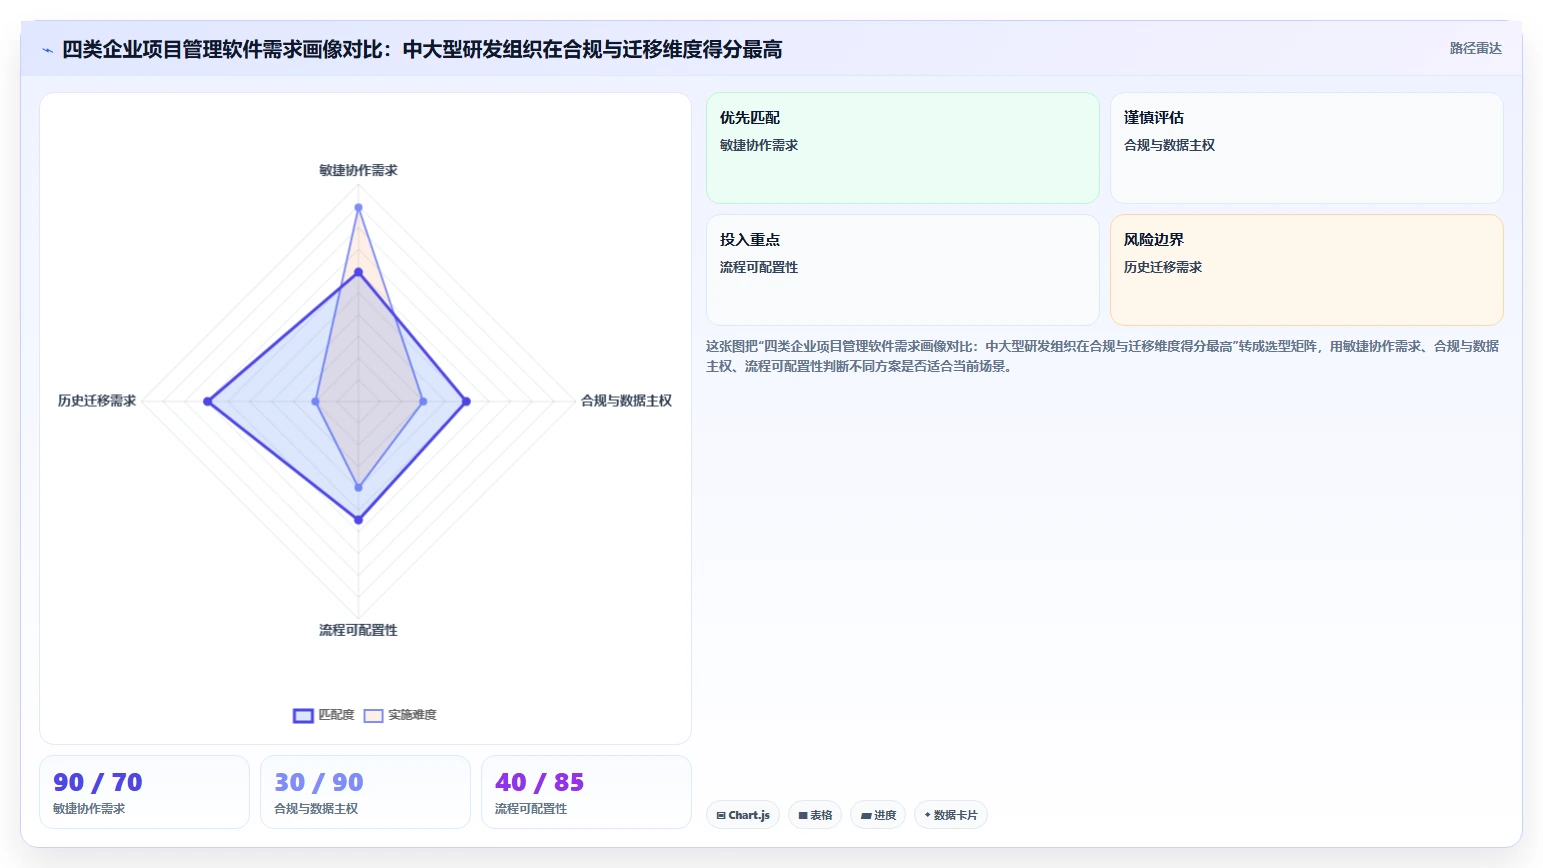Click the description paragraph below the cards
Viewport: 1543px width, 868px height.
pyautogui.click(x=1103, y=356)
